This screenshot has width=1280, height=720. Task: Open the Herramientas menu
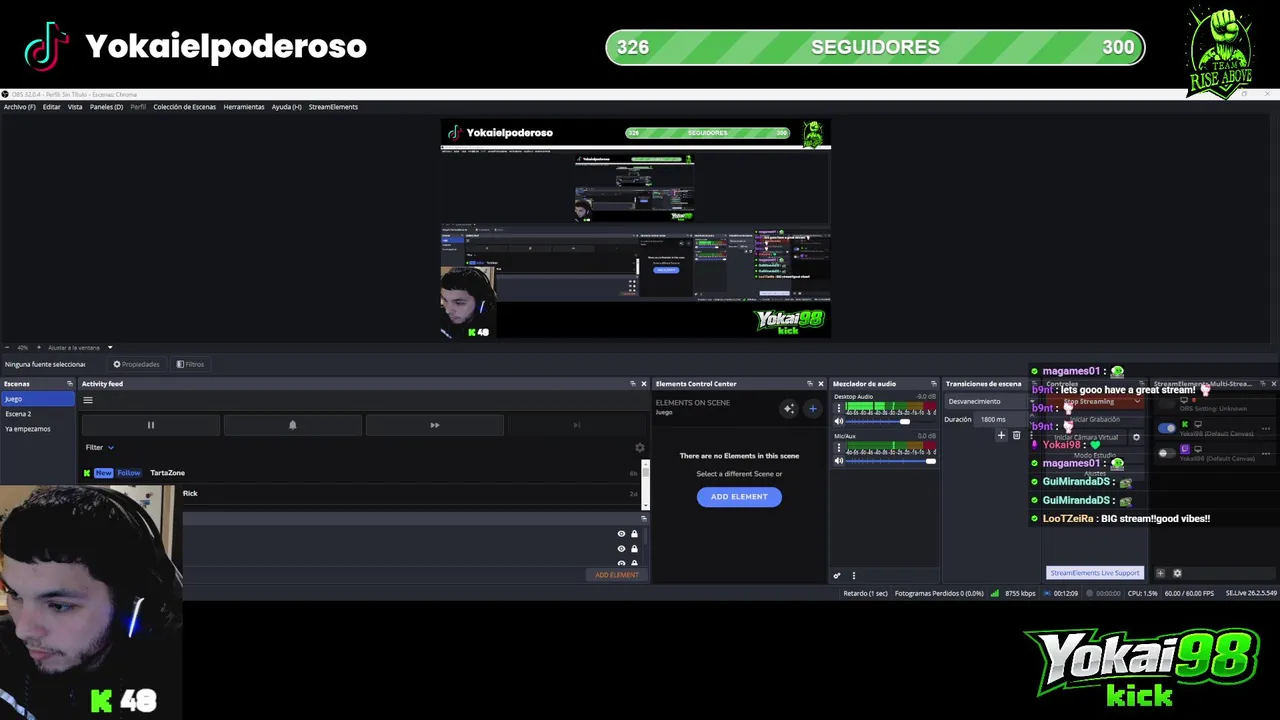coord(244,107)
